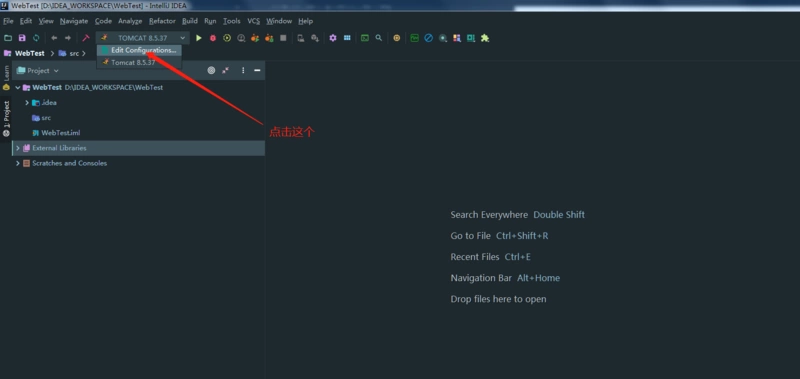Hide the Project panel with minus icon
Screen dimensions: 800x379
tap(257, 70)
